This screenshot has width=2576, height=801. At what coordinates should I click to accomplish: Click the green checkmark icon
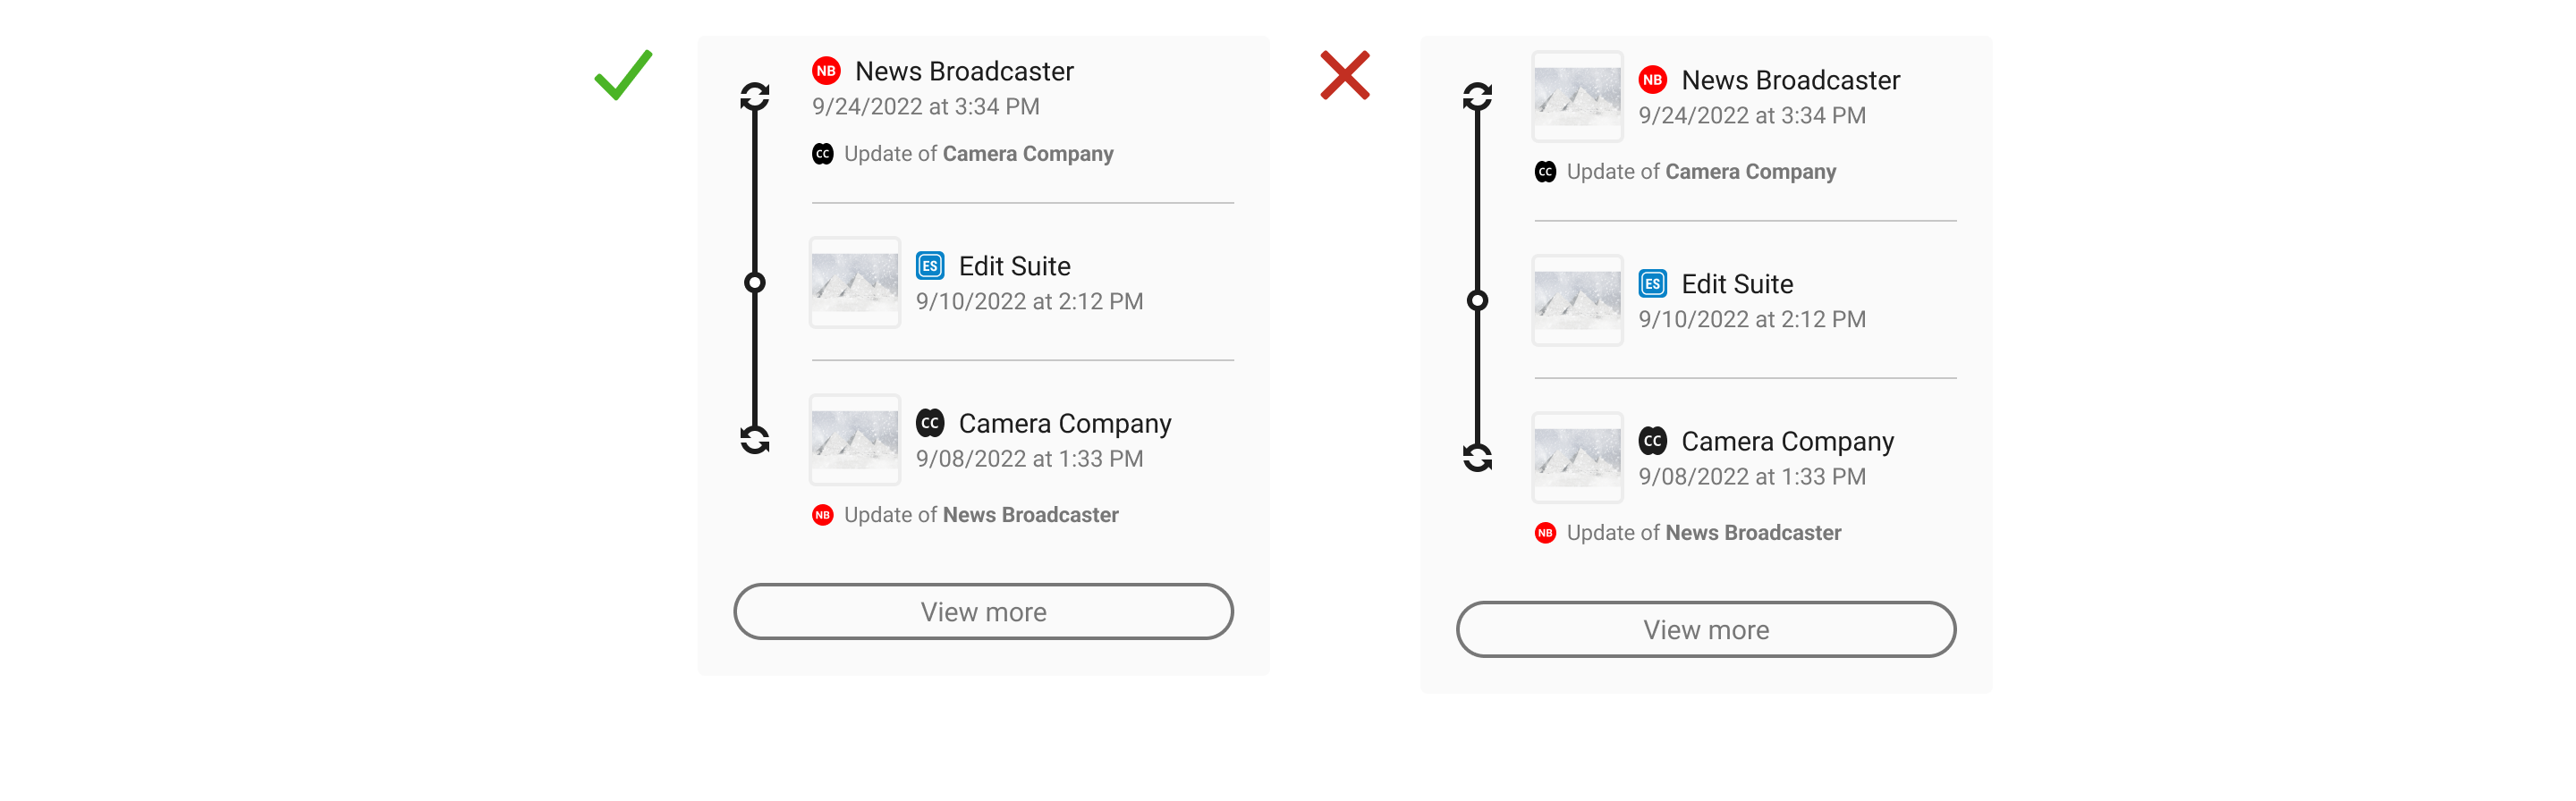click(x=623, y=75)
